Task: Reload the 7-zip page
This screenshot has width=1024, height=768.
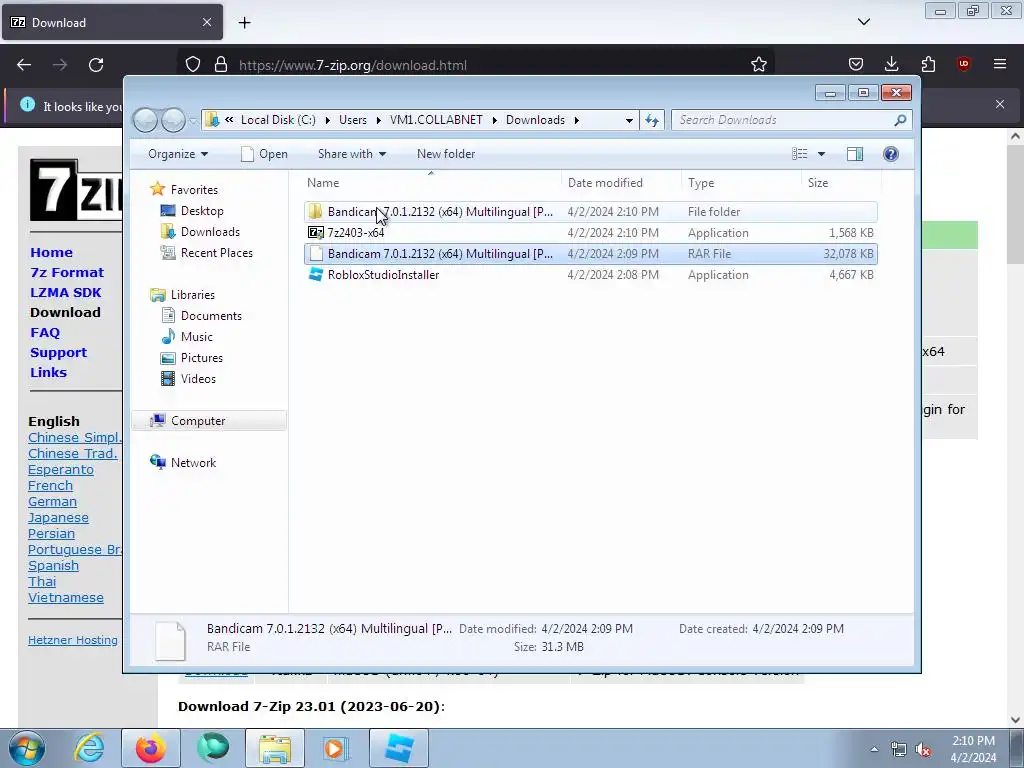Action: [96, 65]
